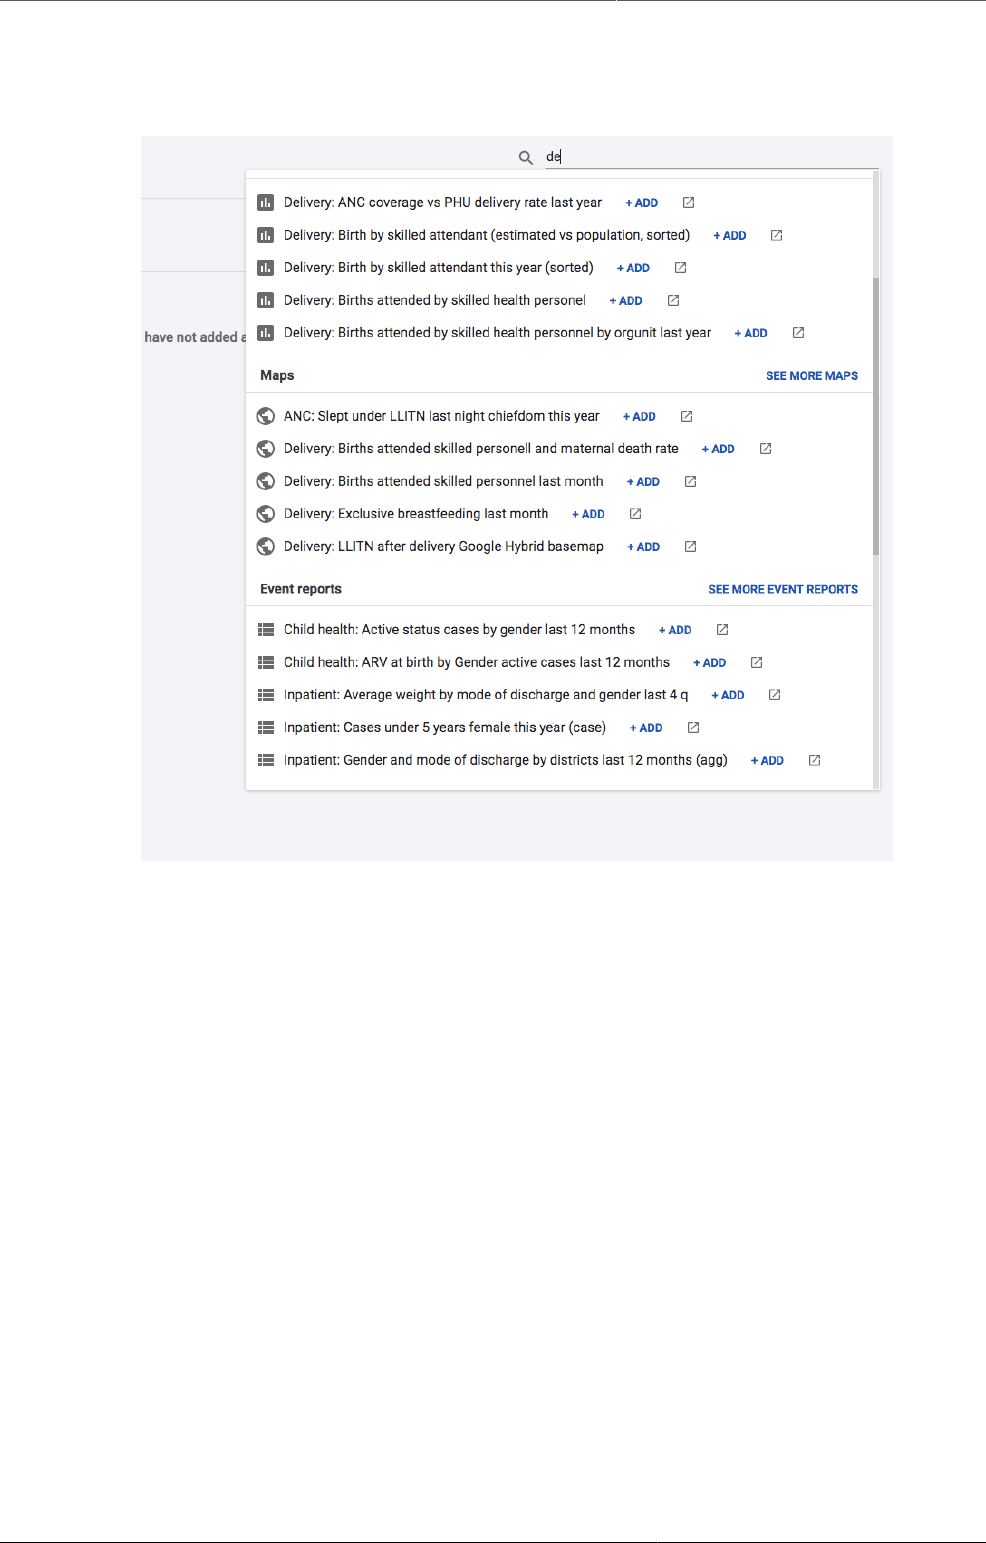This screenshot has width=986, height=1543.
Task: Open 'Inpatient: Cases under 5 years female' launch icon
Action: (x=693, y=728)
